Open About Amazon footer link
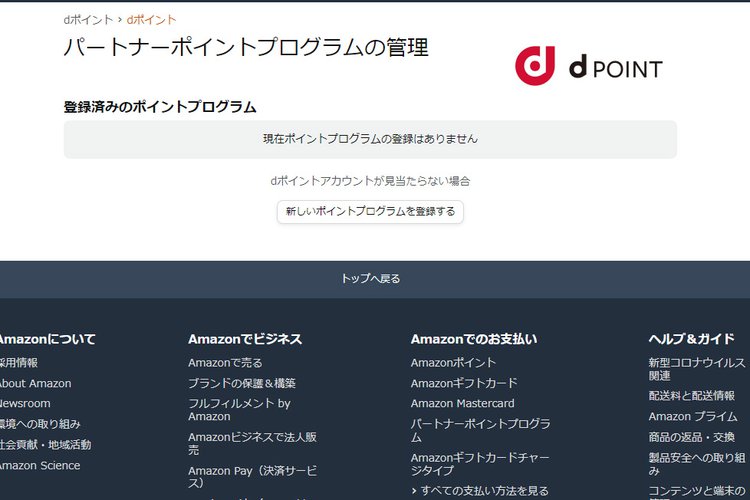750x500 pixels. point(35,383)
